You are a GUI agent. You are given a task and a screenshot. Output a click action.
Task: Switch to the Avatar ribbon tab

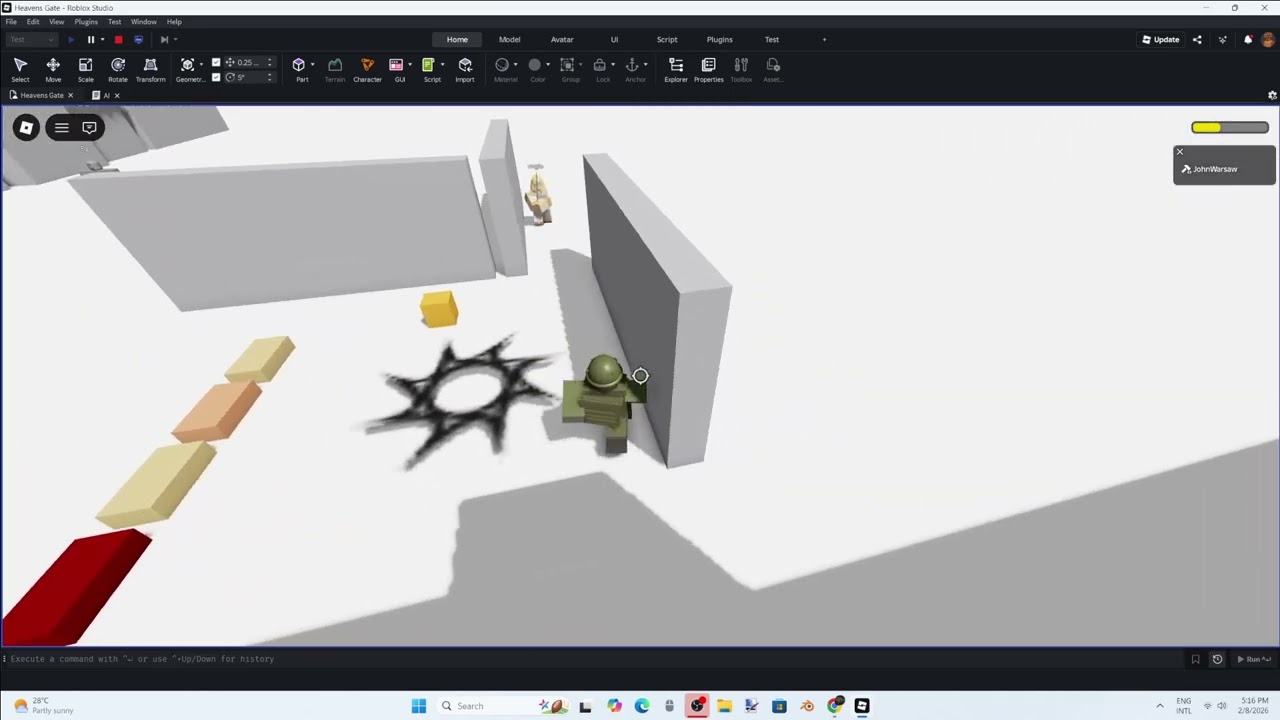point(562,40)
